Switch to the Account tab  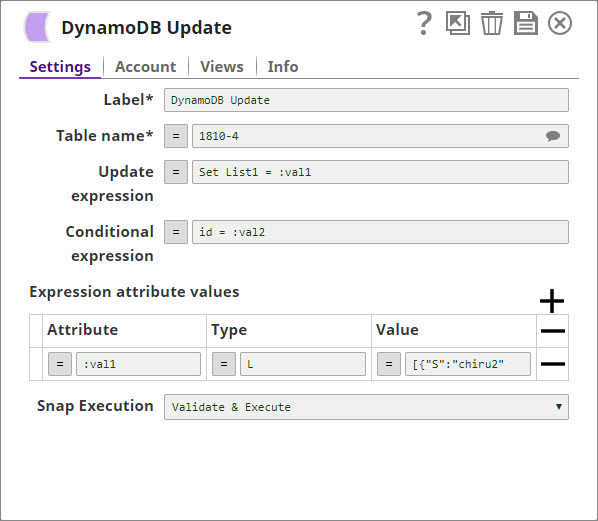(146, 67)
